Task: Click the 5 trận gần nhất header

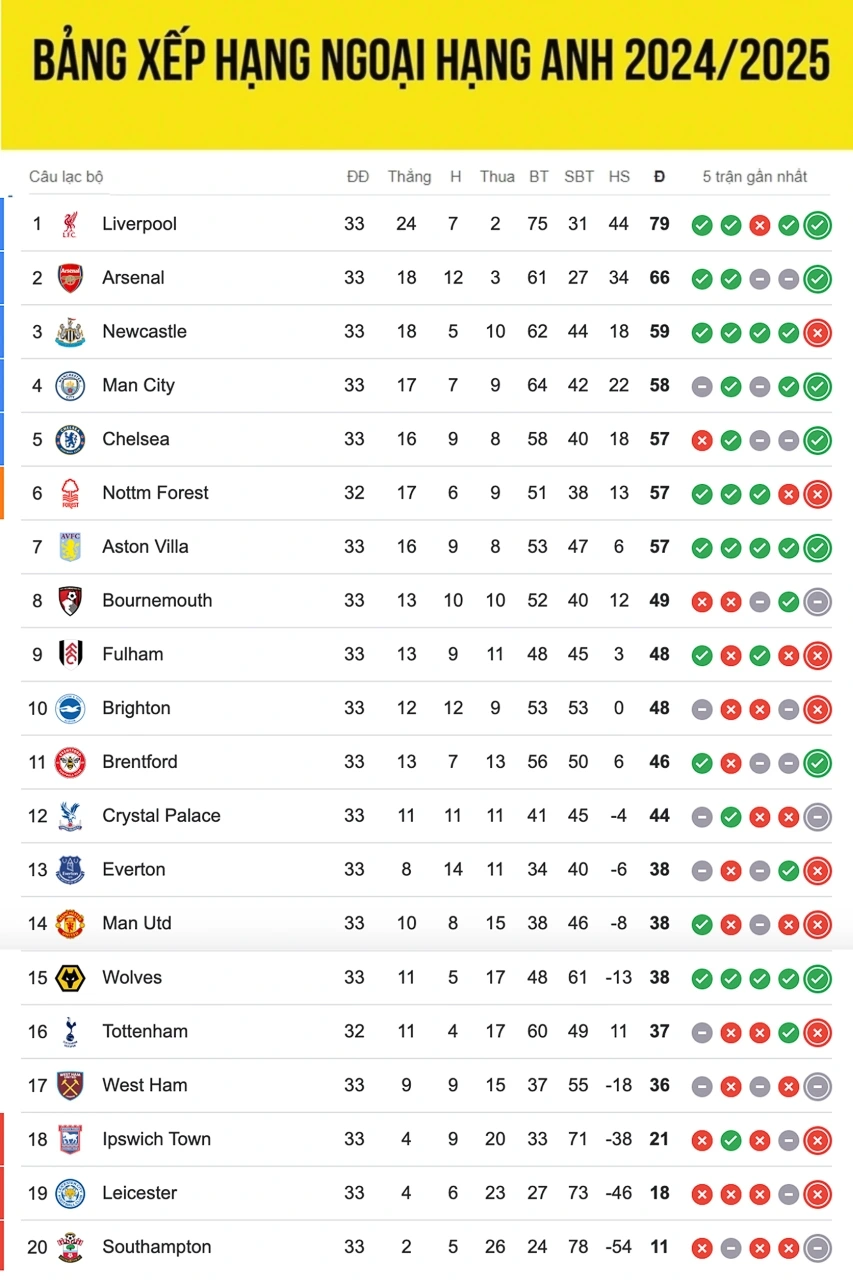Action: tap(754, 177)
